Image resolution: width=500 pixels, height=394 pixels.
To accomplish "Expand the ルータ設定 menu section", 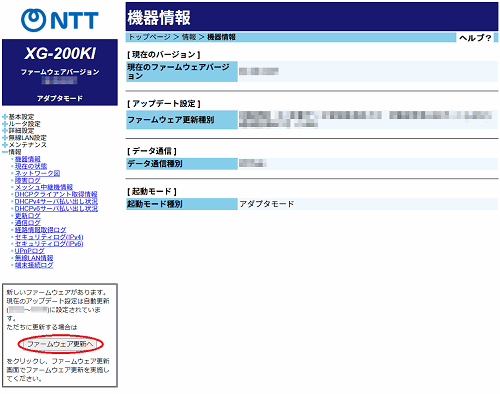I will point(21,124).
